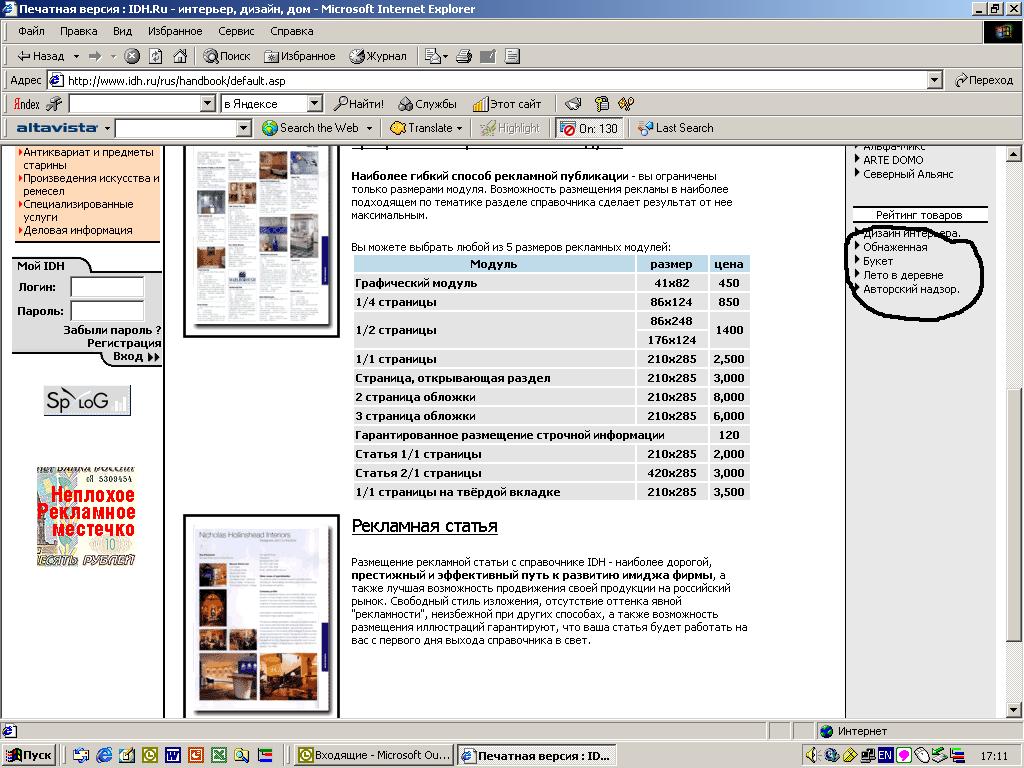Open Избранное favorites panel
The width and height of the screenshot is (1024, 768).
(300, 56)
